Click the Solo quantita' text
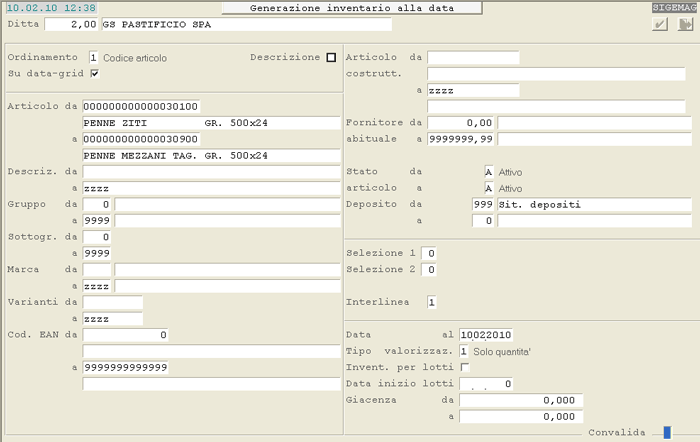Screen dimensions: 700x442 pyautogui.click(x=502, y=352)
